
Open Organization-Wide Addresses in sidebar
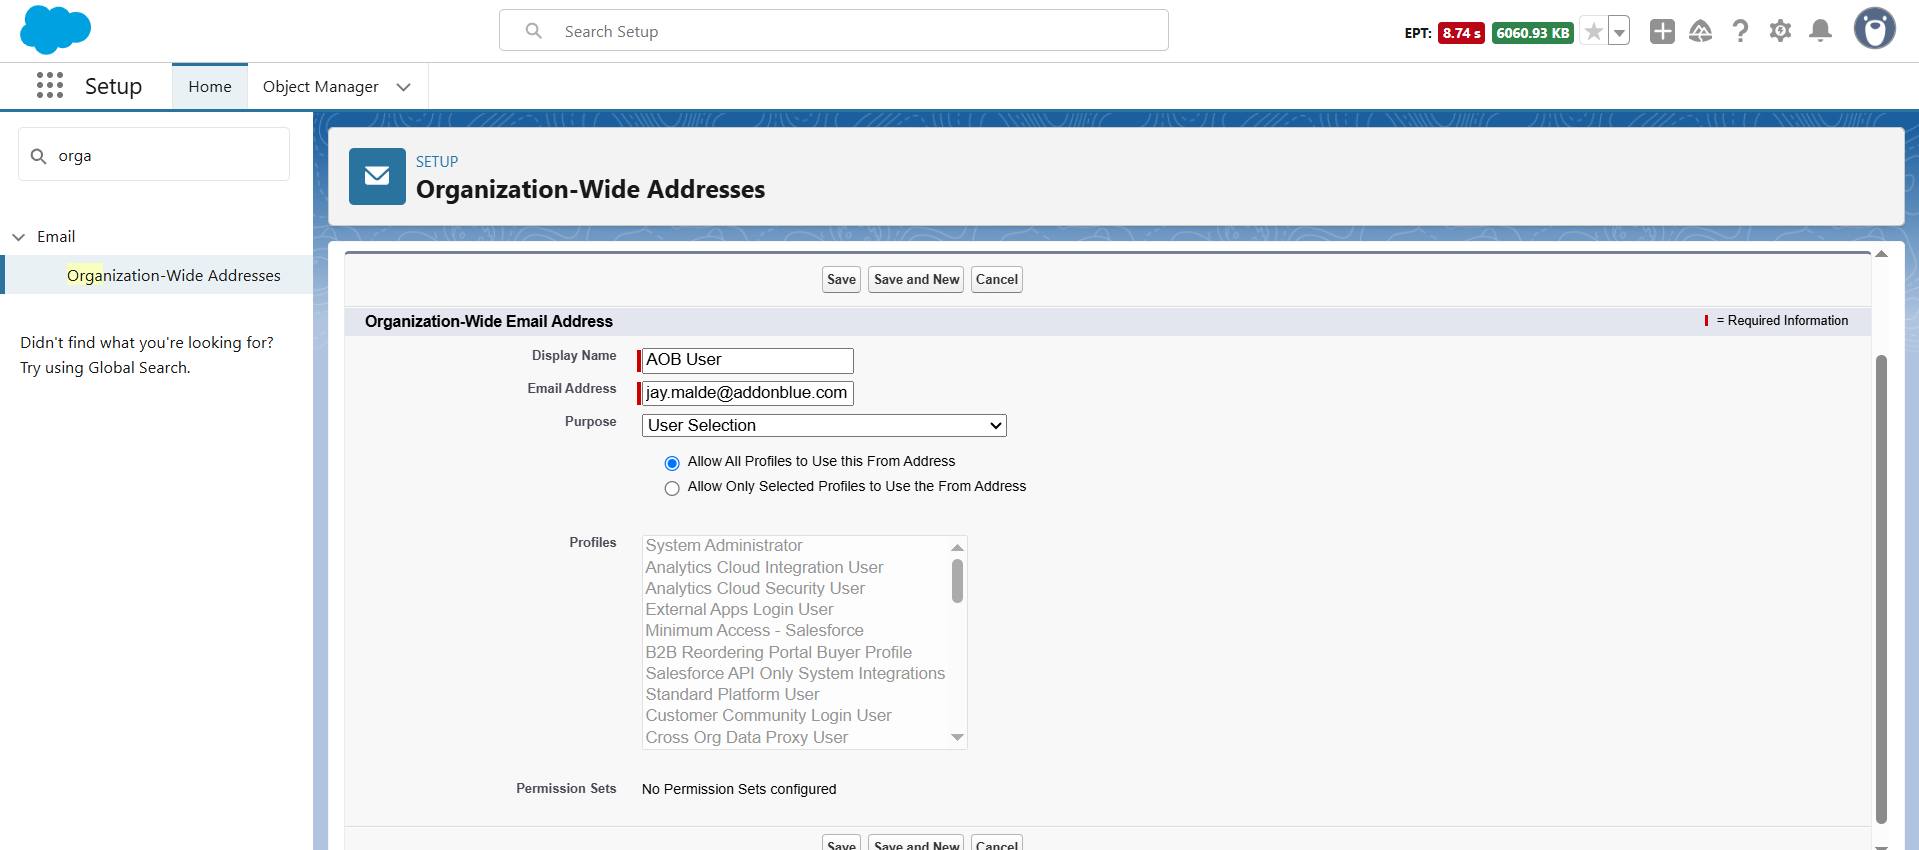(174, 275)
